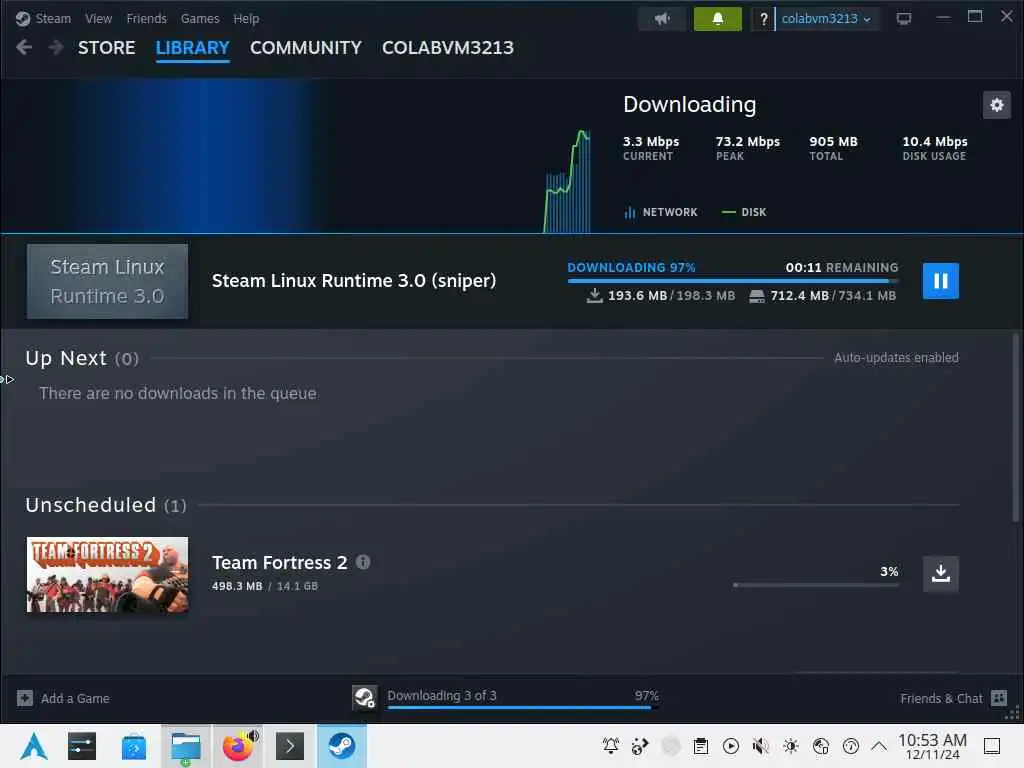1024x768 pixels.
Task: Click the tray notifications bell icon
Action: point(611,746)
